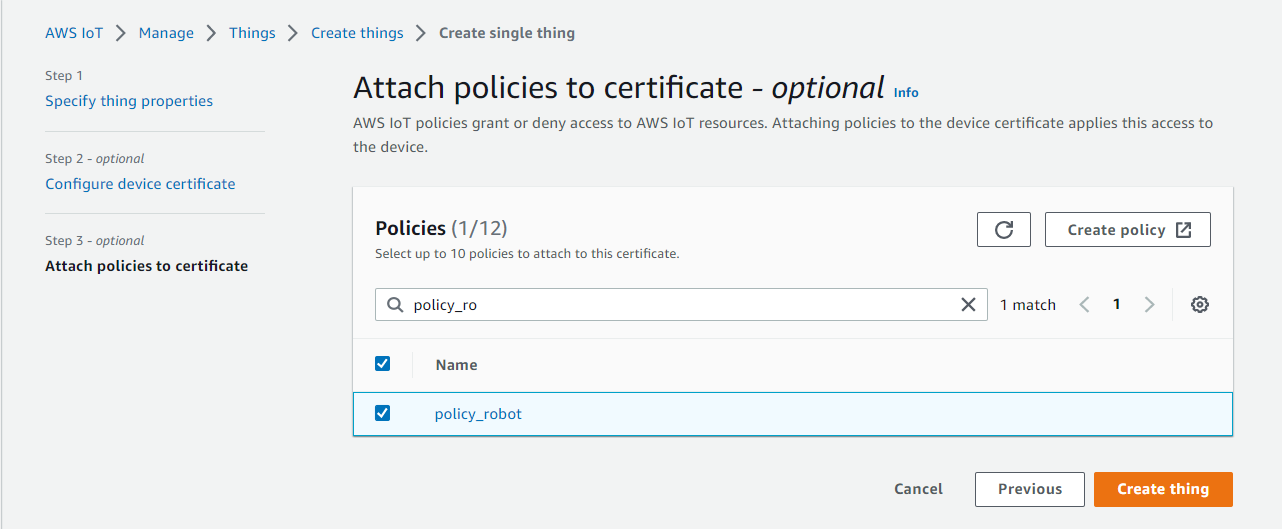Sort by the Name column header
This screenshot has width=1282, height=529.
(456, 365)
